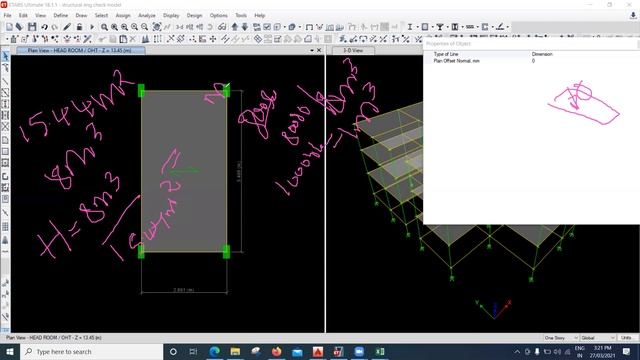
Task: Close the Plan View pane
Action: pos(319,50)
